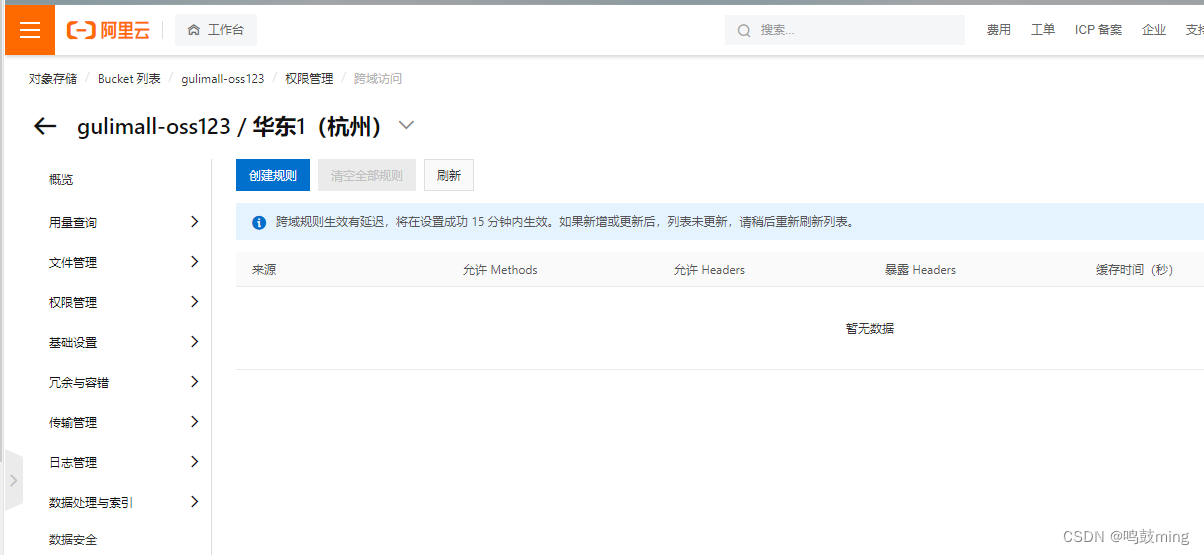Click 对象存储 breadcrumb link
Image resolution: width=1204 pixels, height=555 pixels.
53,79
